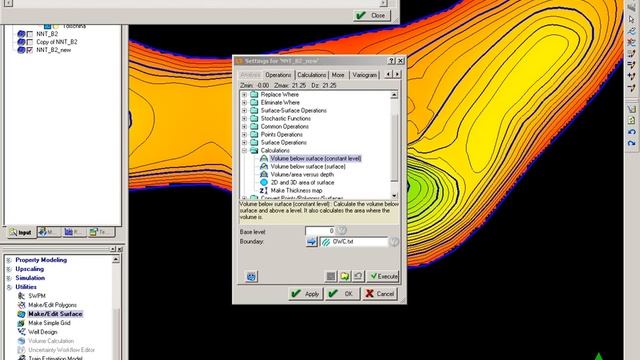
Task: Click the dialog help question-mark button
Action: pyautogui.click(x=391, y=61)
